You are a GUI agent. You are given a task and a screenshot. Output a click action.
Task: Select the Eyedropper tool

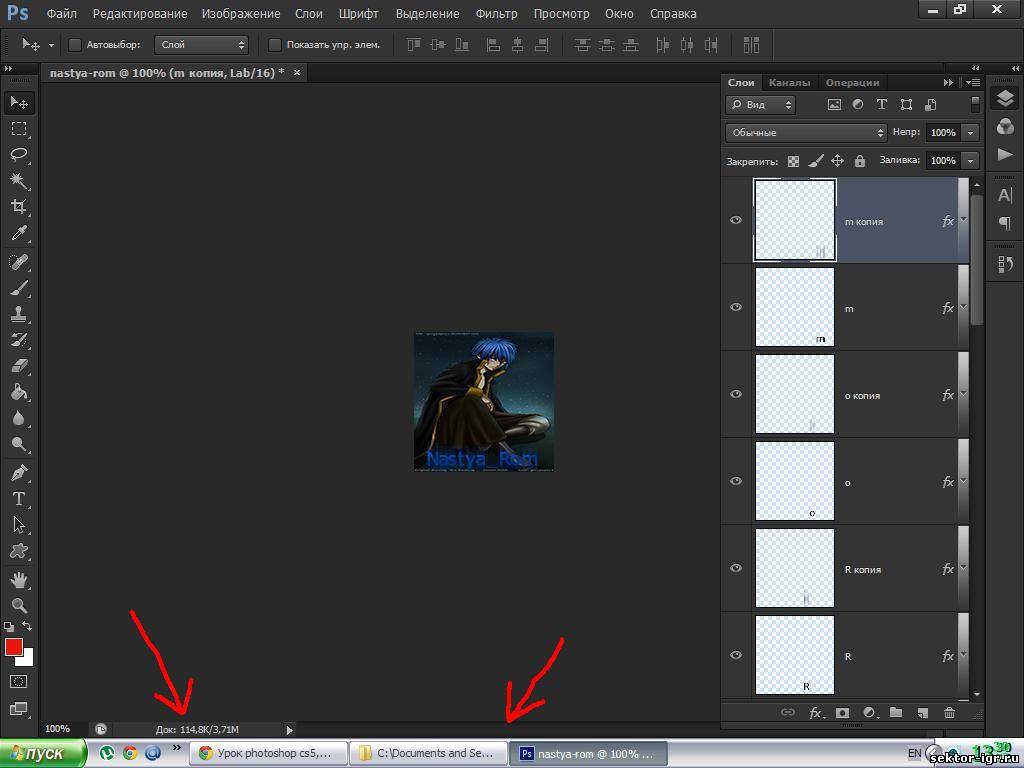[x=19, y=233]
